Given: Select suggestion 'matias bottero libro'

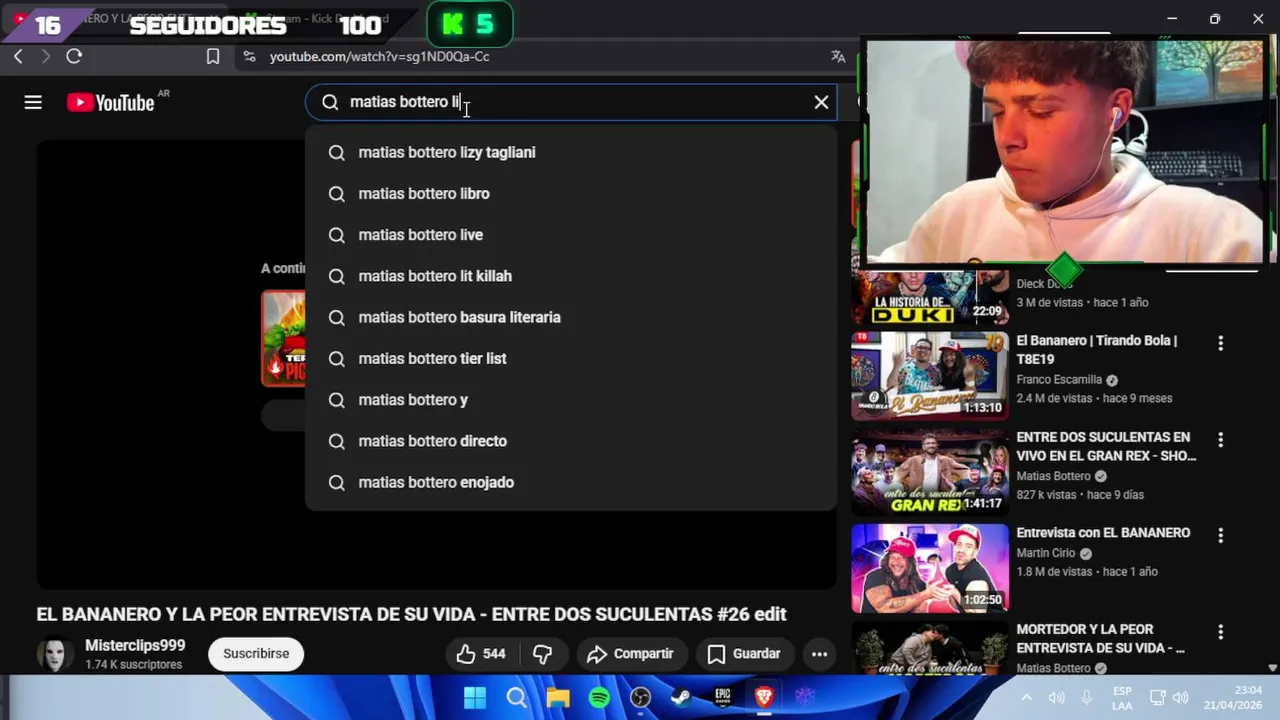Looking at the screenshot, I should pos(571,194).
